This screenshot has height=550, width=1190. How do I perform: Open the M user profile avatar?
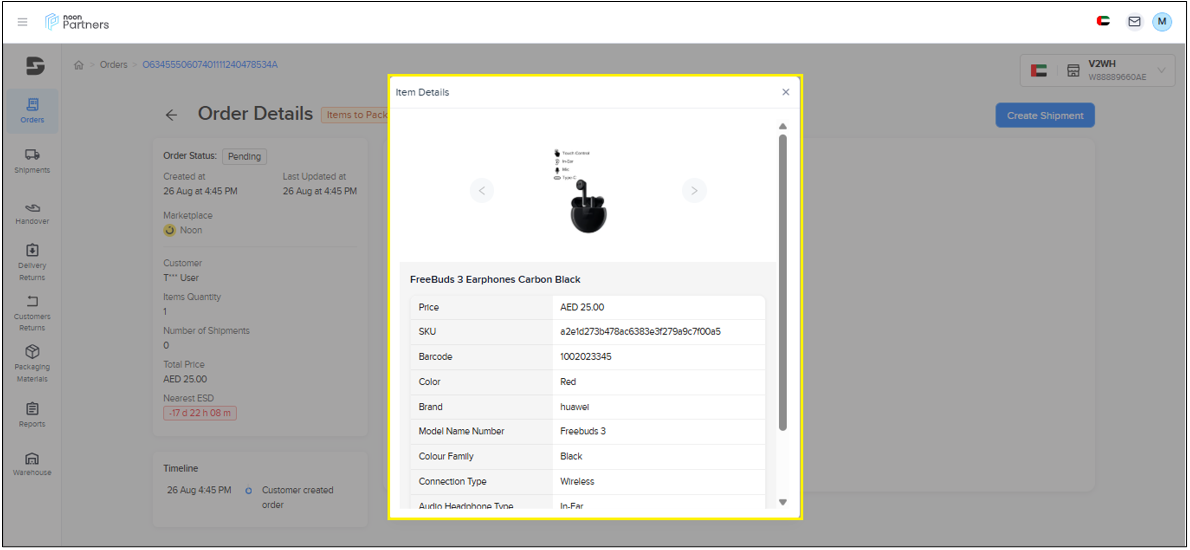tap(1162, 21)
